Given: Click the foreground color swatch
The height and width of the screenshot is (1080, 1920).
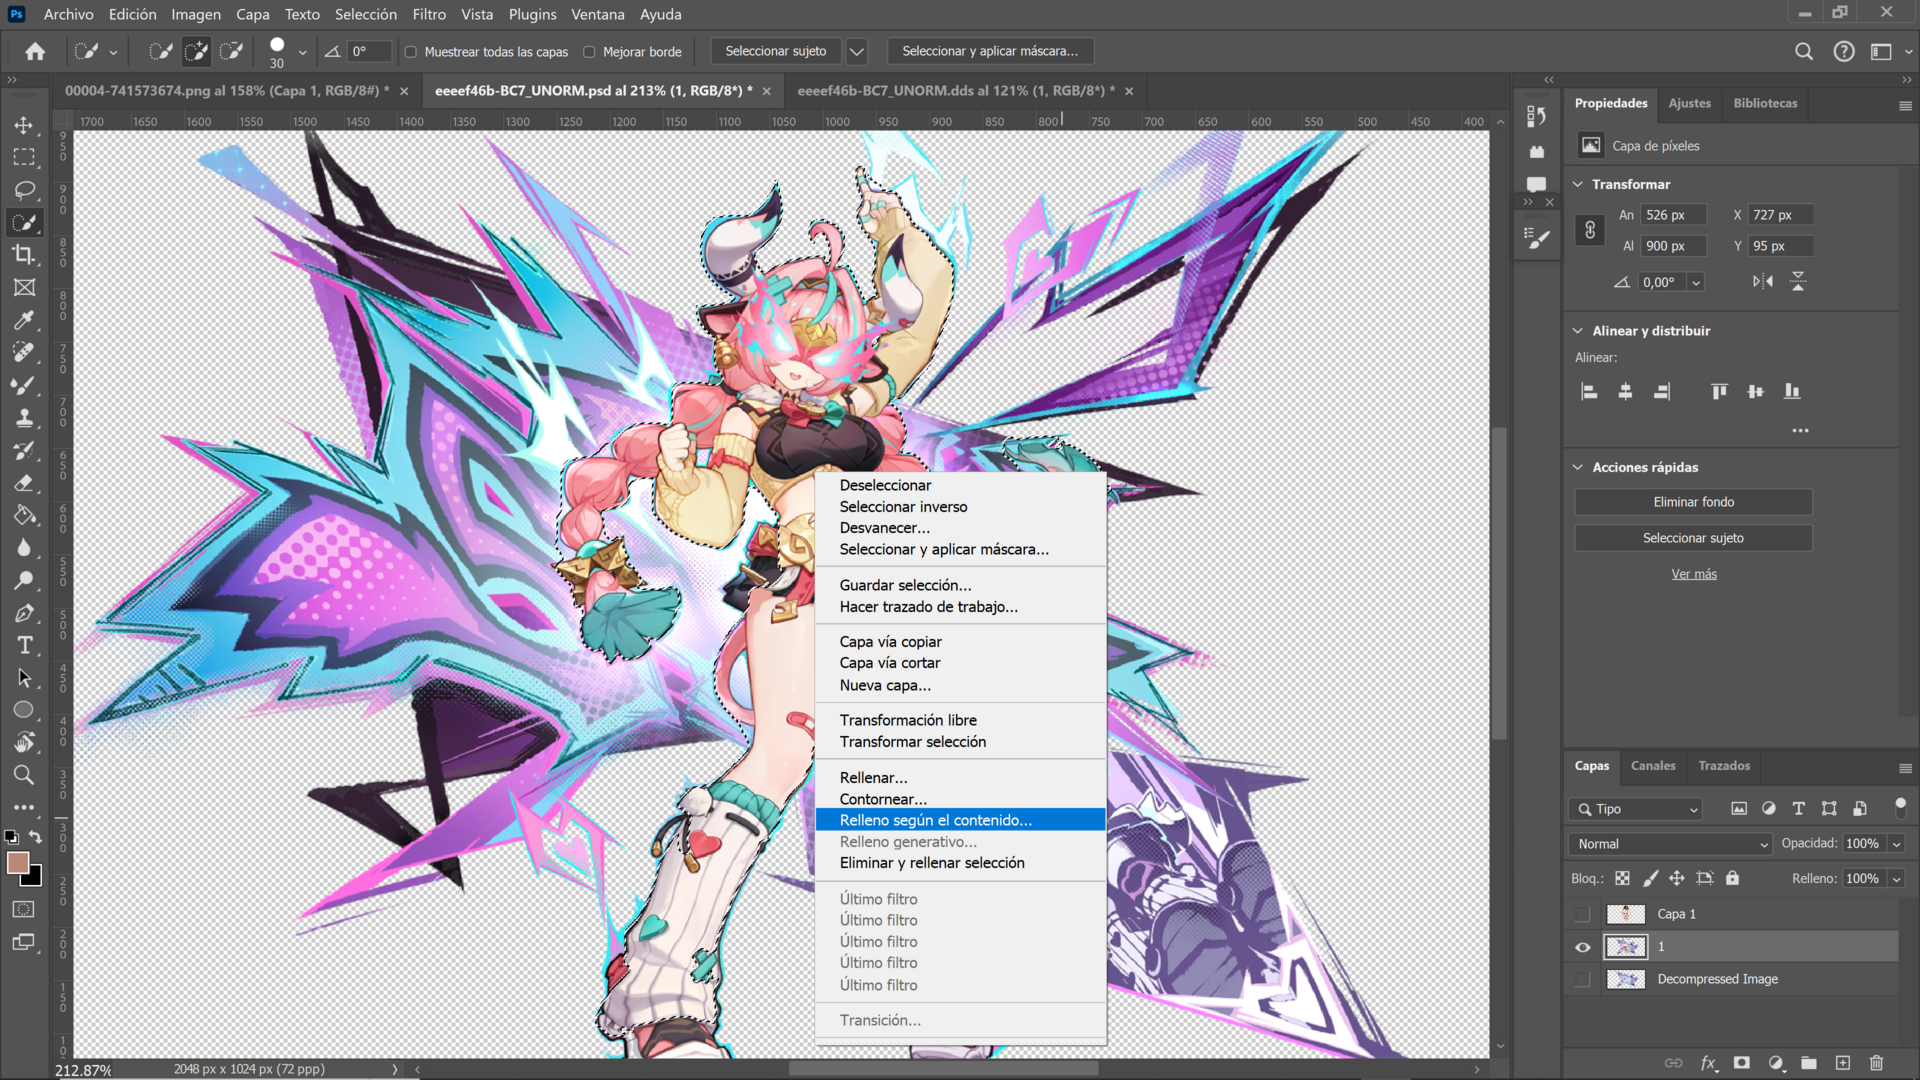Looking at the screenshot, I should tap(17, 863).
